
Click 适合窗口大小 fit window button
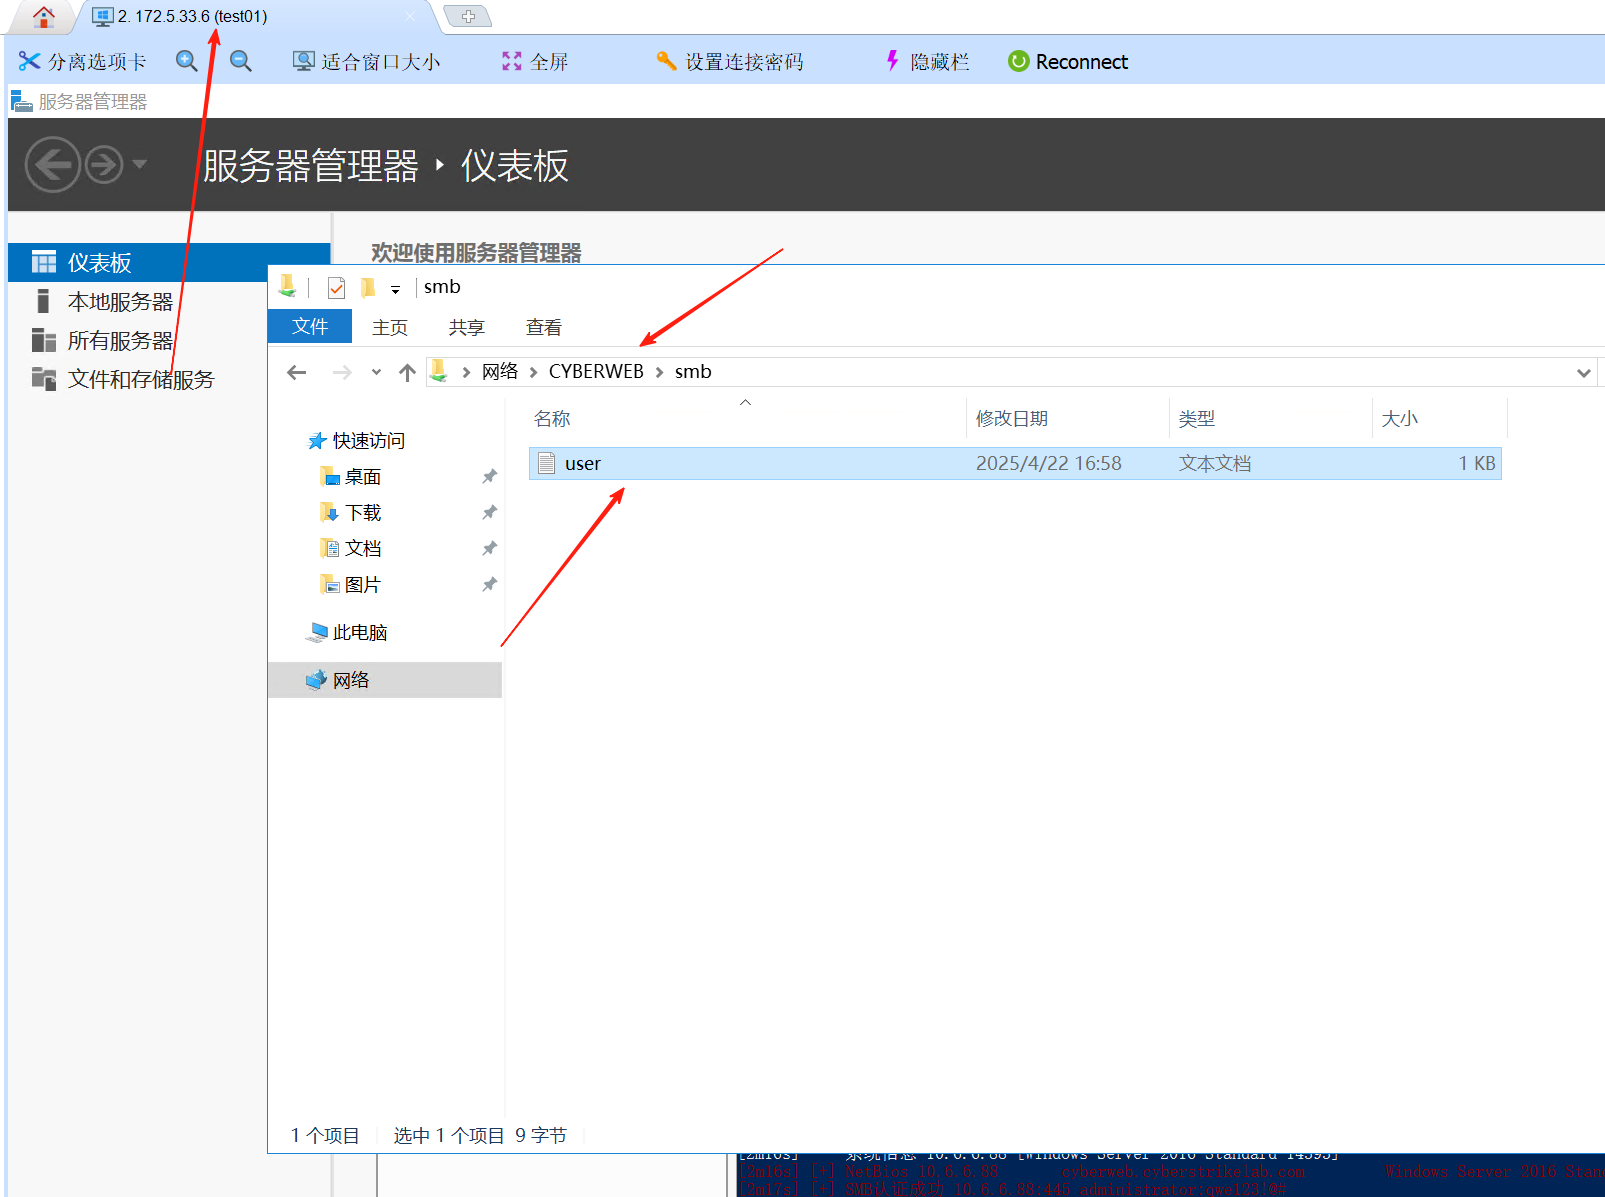(366, 62)
